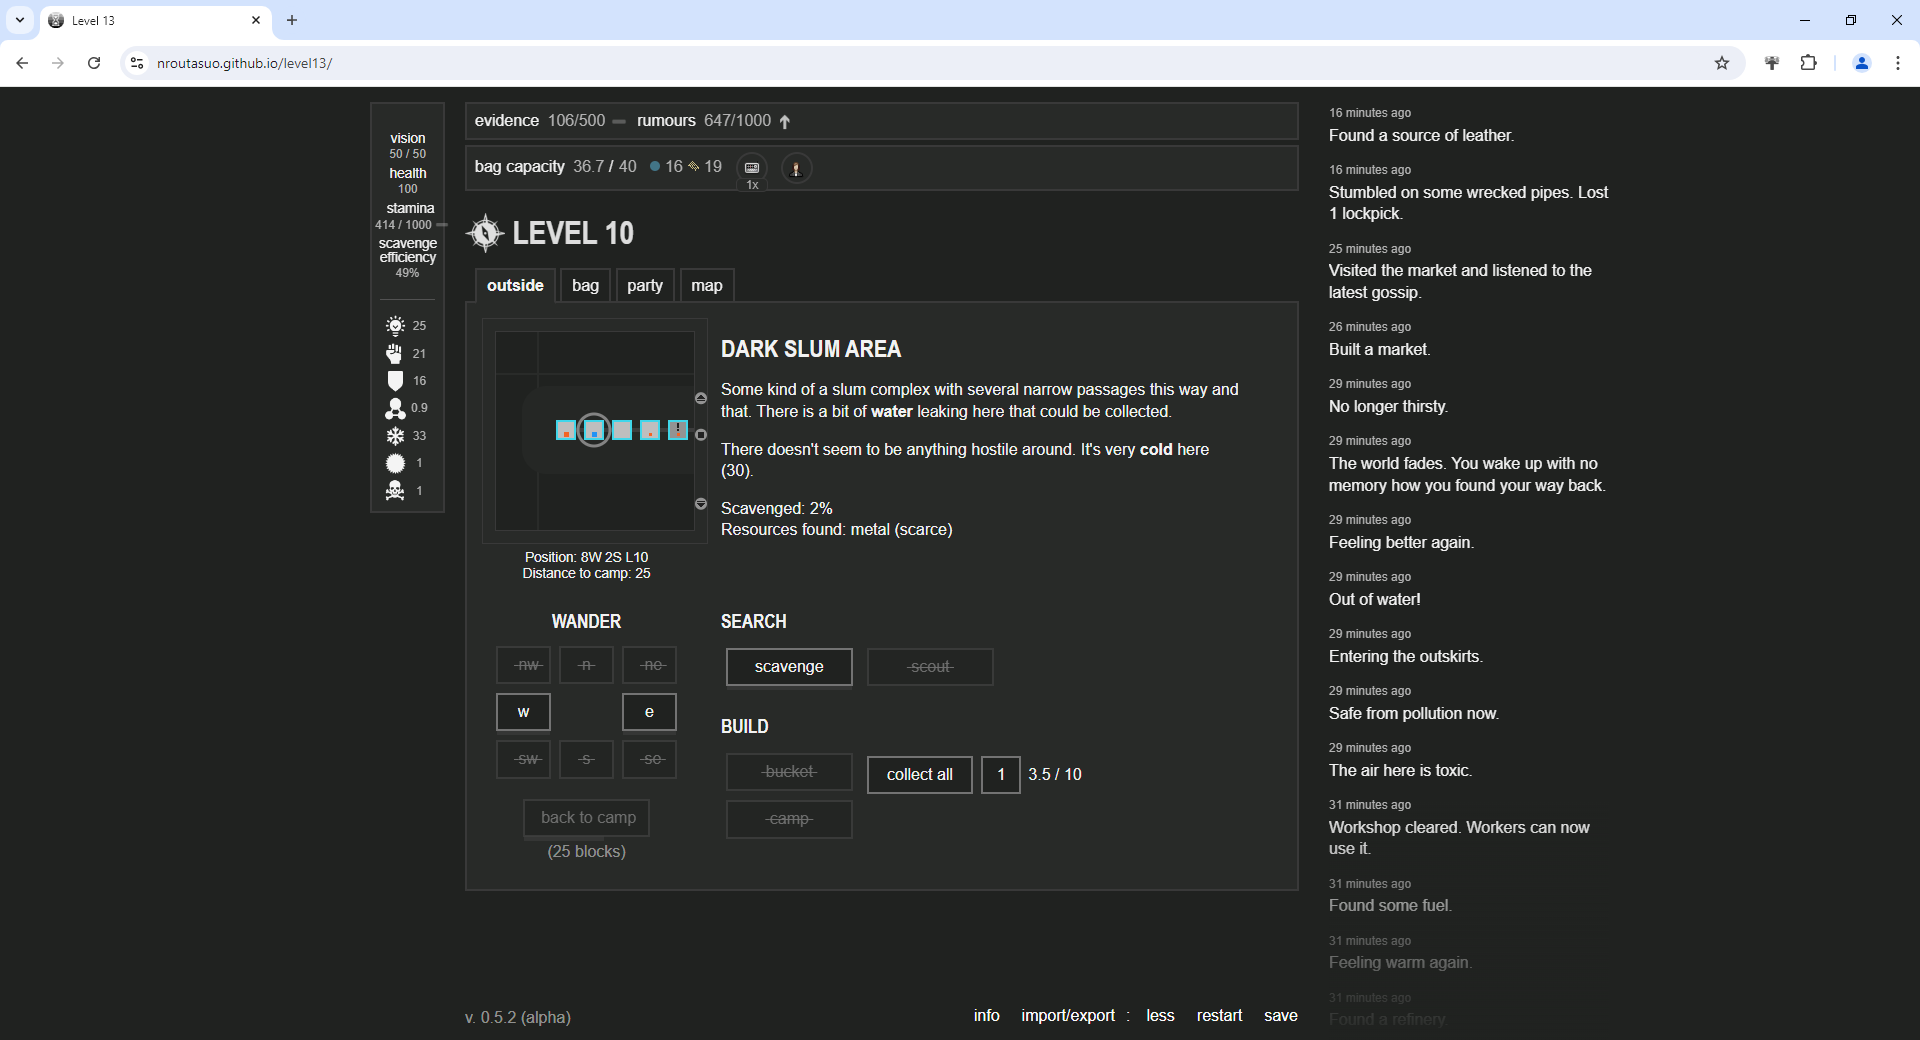The height and width of the screenshot is (1040, 1920).
Task: Wander west with the w button
Action: (523, 712)
